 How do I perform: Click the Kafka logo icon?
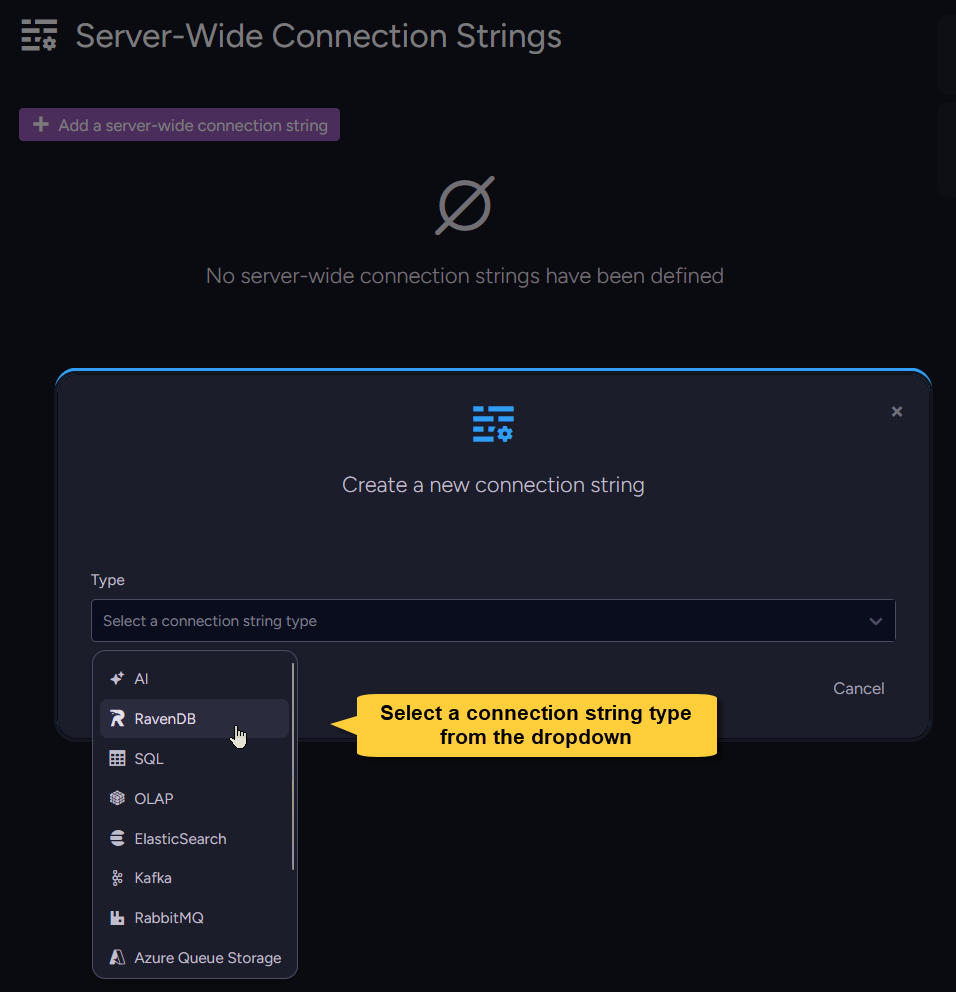click(x=117, y=878)
